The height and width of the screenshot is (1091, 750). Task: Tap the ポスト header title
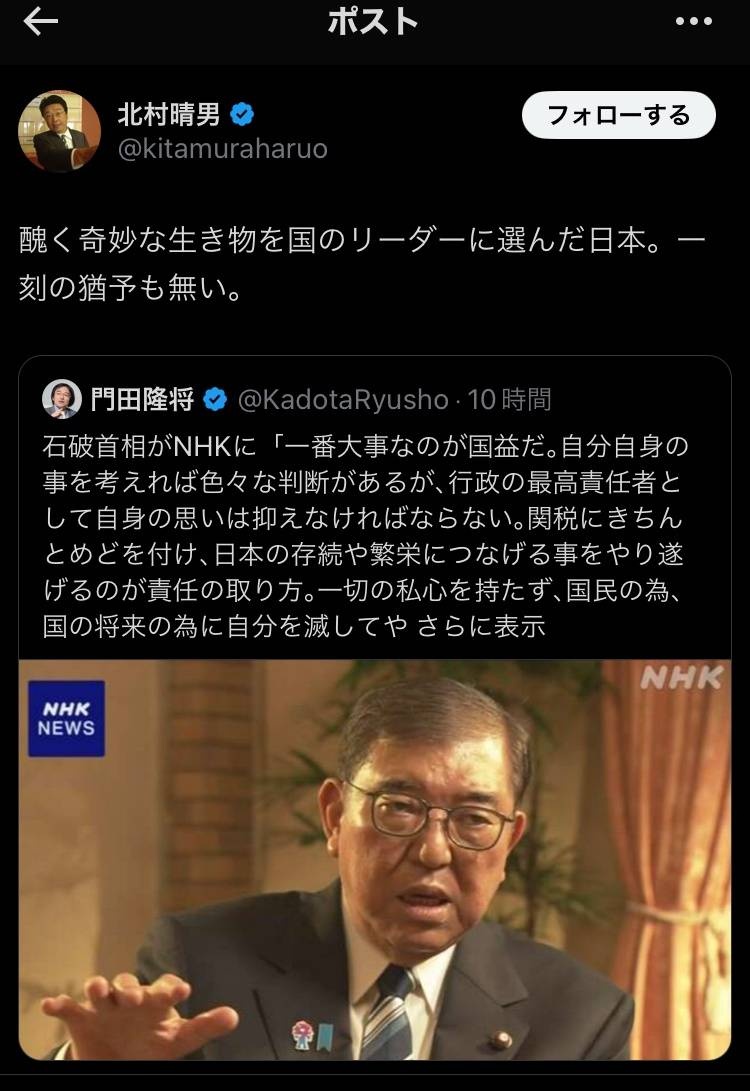tap(373, 22)
